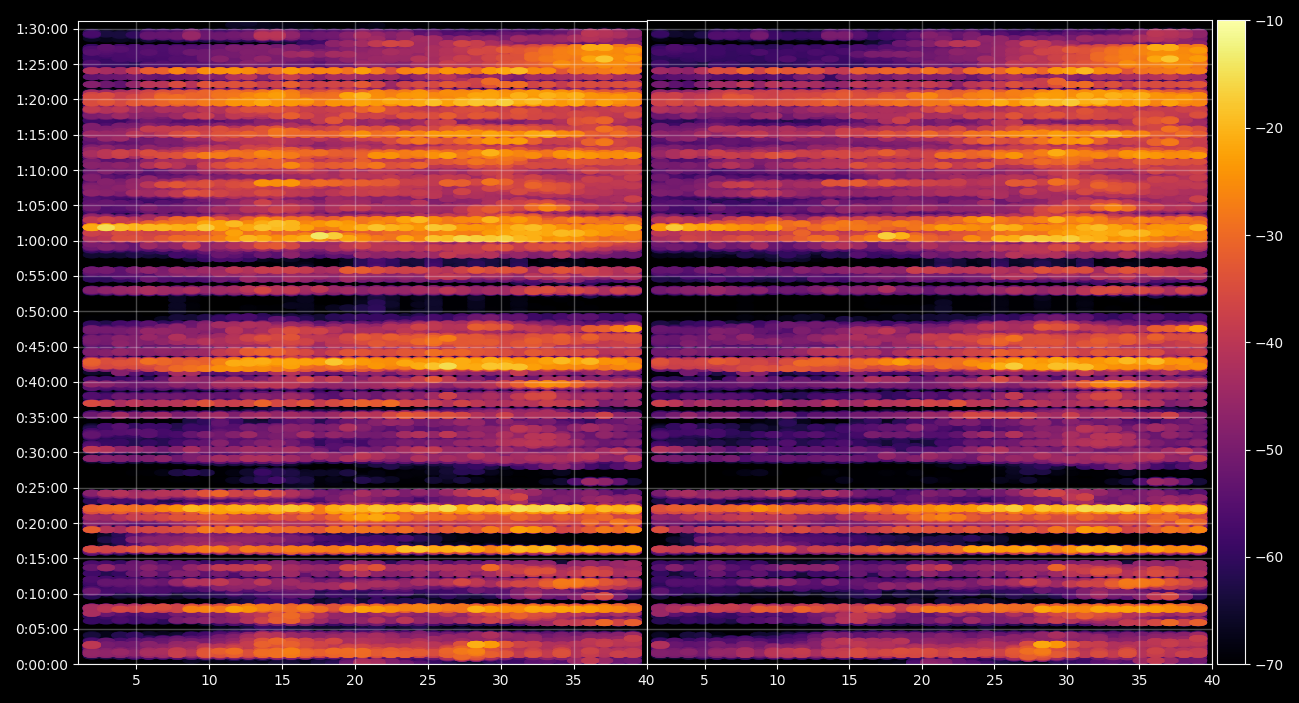
Task: Select the 1:20:00 time label
Action: click(x=42, y=100)
